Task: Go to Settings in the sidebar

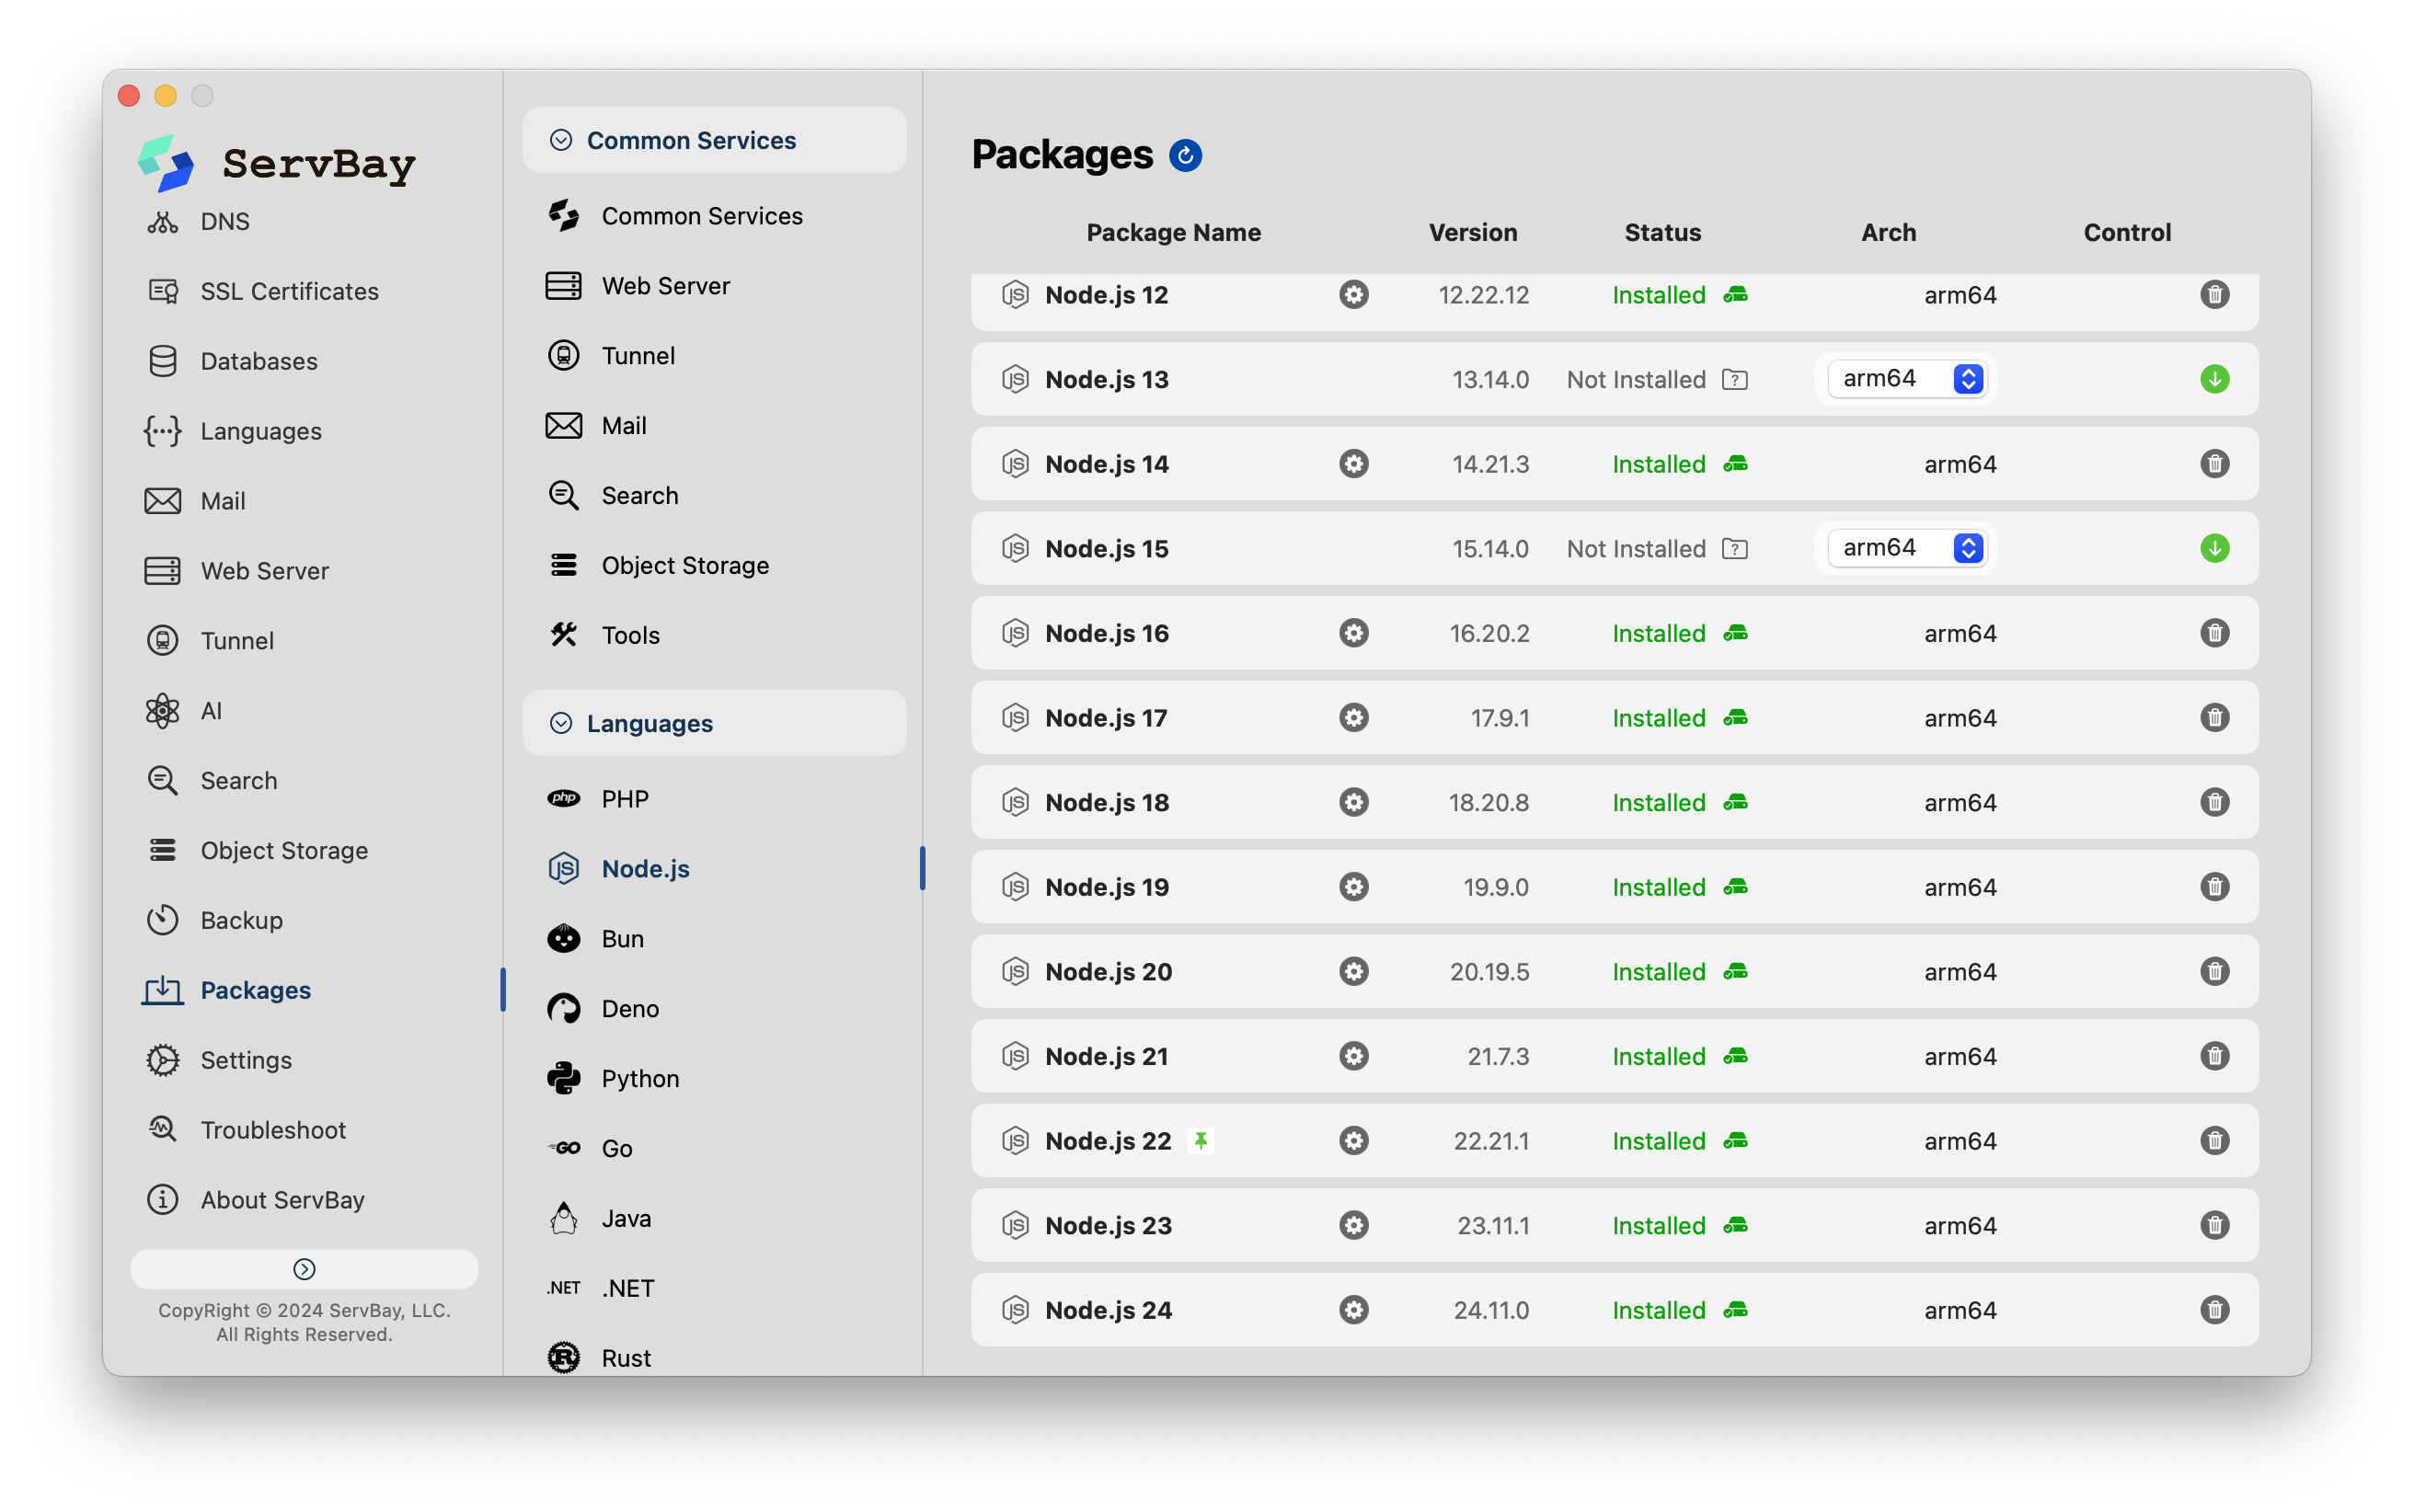Action: pos(246,1060)
